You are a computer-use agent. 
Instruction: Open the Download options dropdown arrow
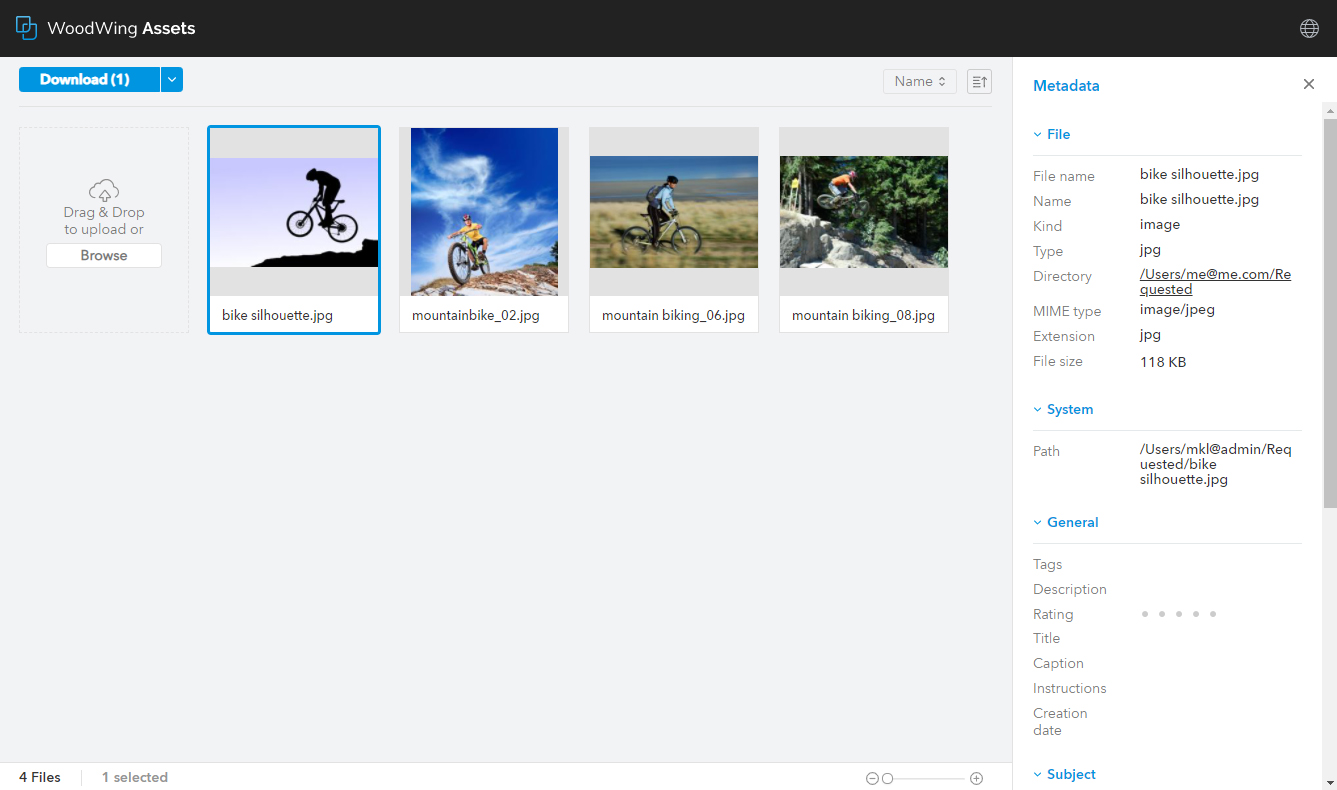171,78
